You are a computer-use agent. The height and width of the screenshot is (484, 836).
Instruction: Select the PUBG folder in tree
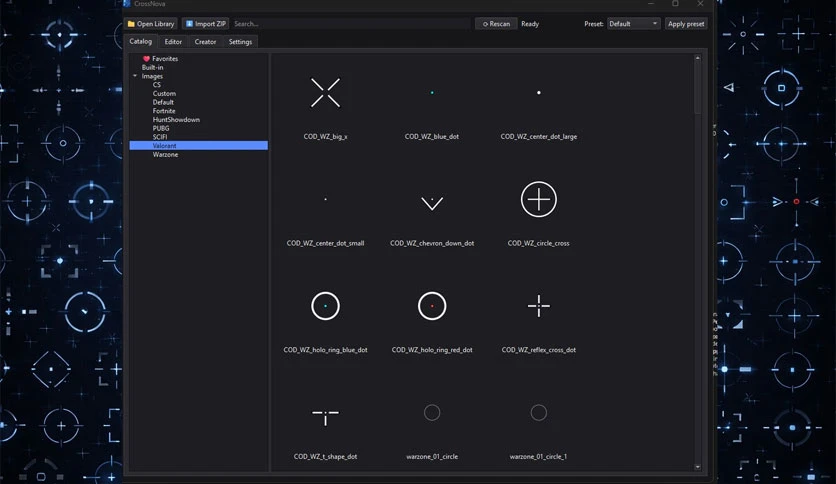click(x=160, y=128)
